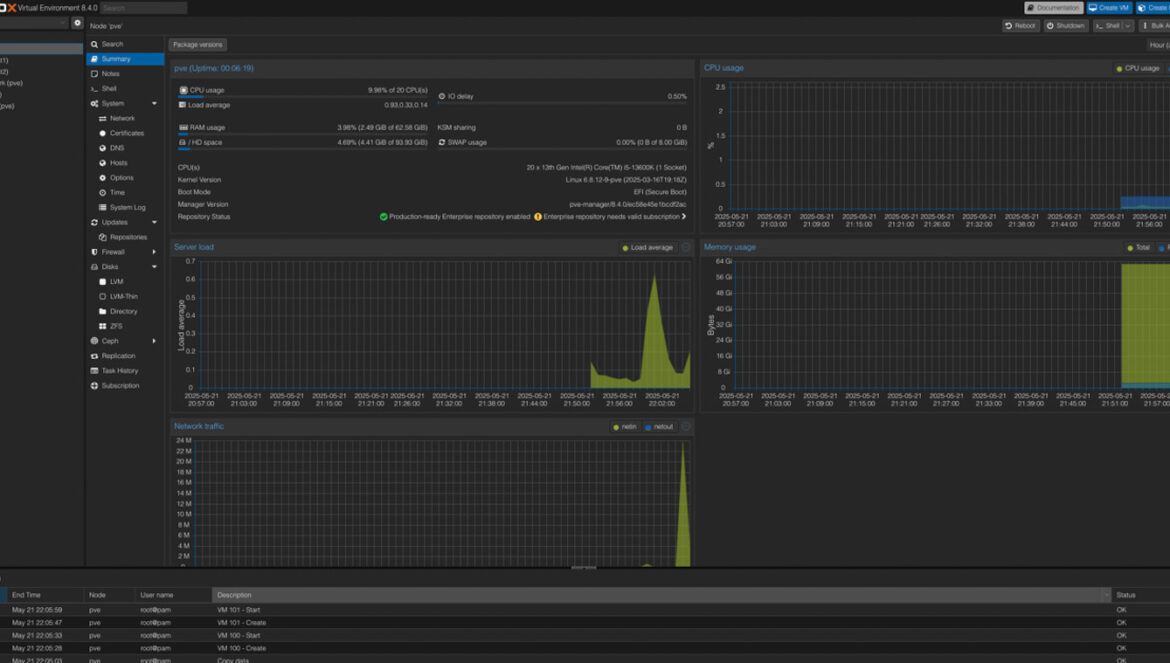
Task: Open the Notes section in the node menu
Action: (110, 74)
